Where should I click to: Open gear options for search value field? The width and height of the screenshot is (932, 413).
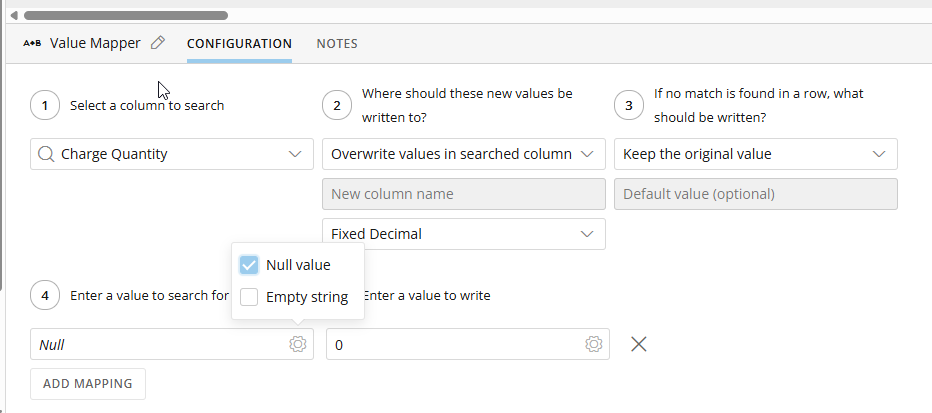[298, 344]
